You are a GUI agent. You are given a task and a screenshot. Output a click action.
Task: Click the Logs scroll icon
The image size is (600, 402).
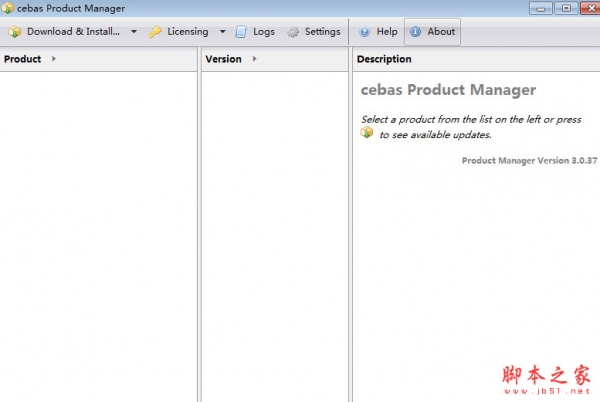click(x=241, y=32)
